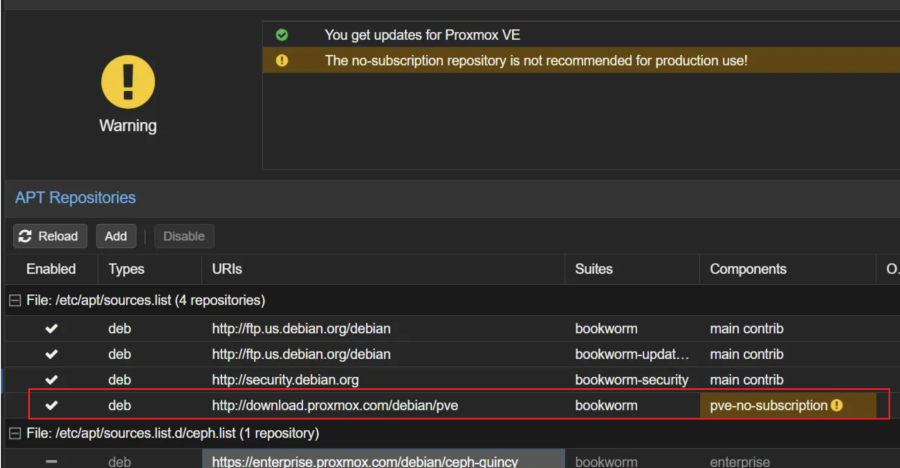The width and height of the screenshot is (900, 468).
Task: Click the Disable button
Action: pyautogui.click(x=184, y=237)
